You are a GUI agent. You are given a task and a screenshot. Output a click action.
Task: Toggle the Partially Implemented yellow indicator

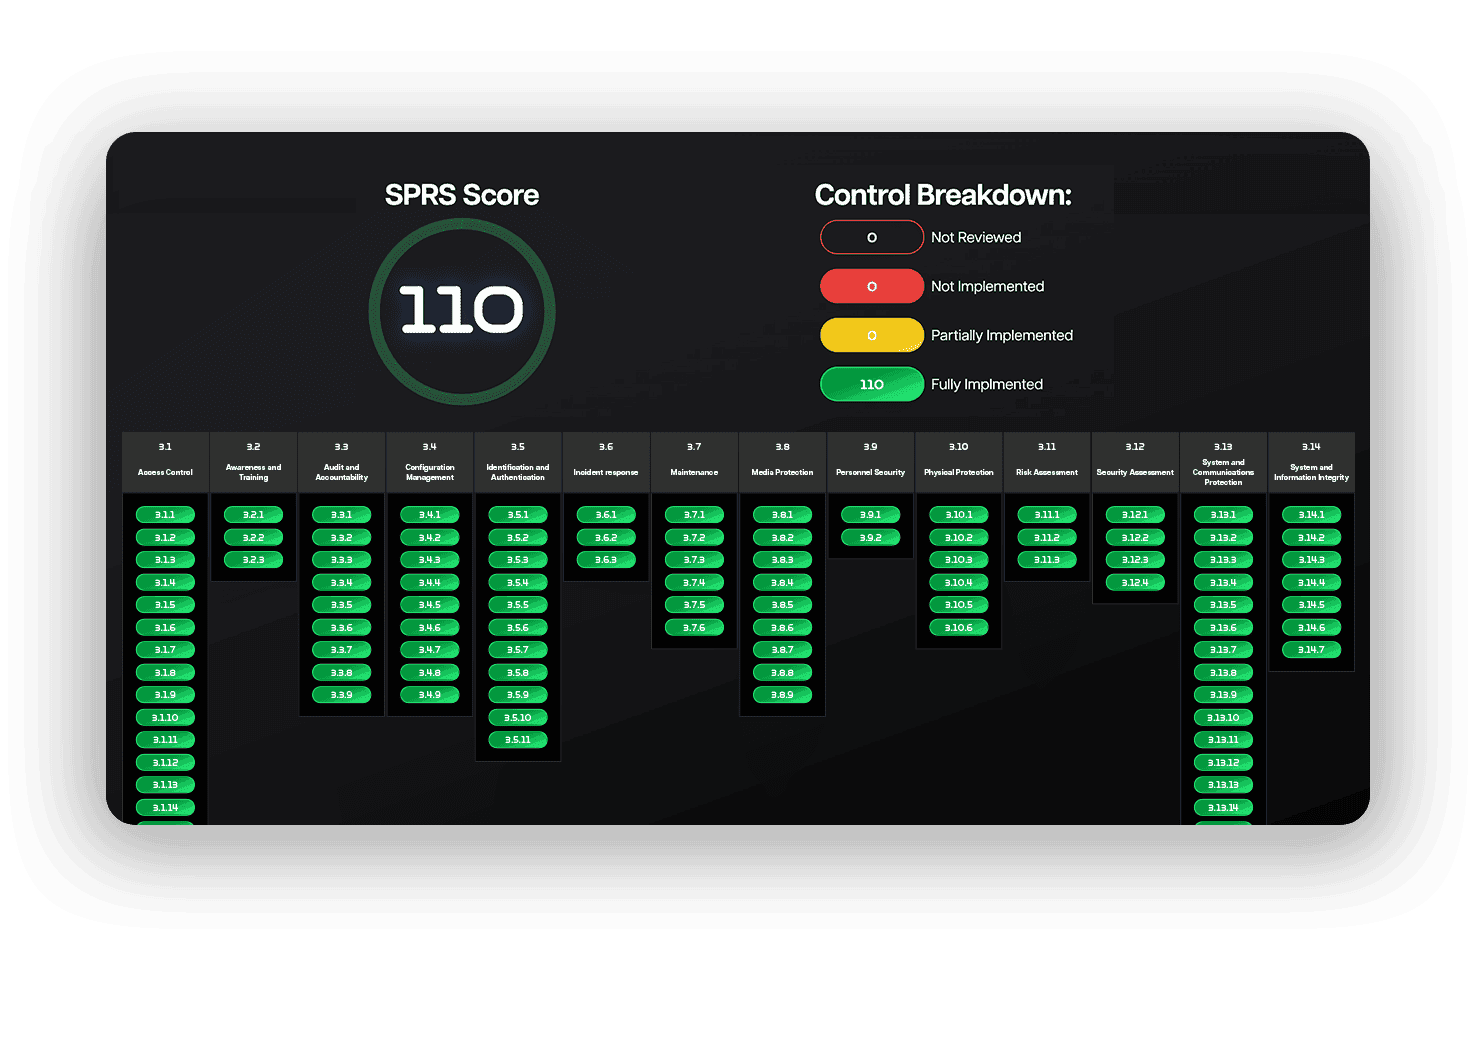coord(871,335)
